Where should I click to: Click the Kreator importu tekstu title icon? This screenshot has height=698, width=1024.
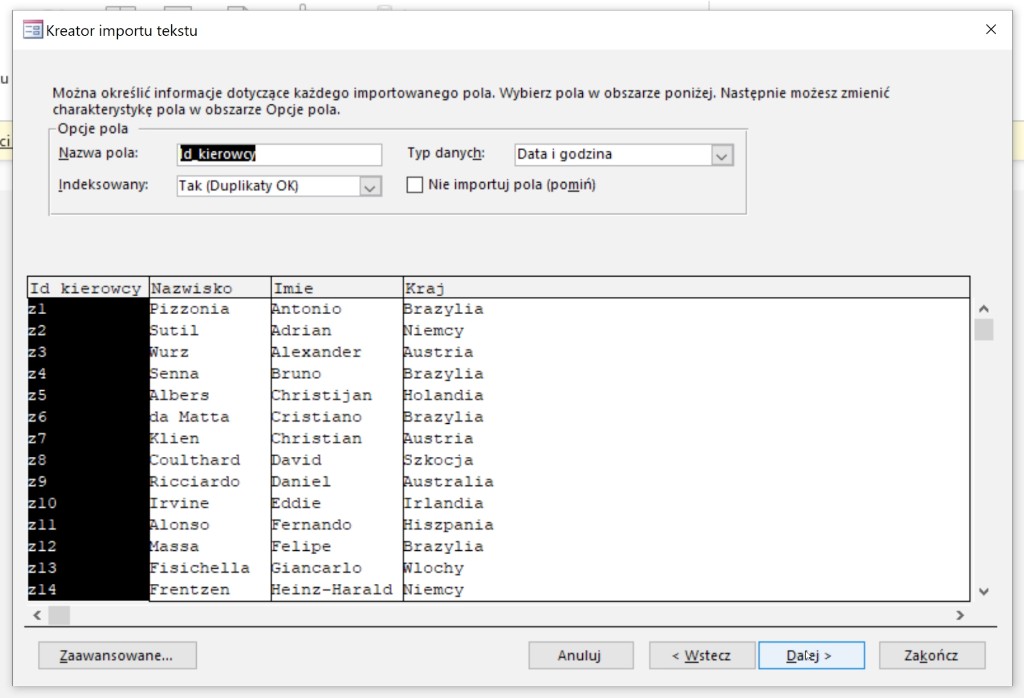click(32, 30)
